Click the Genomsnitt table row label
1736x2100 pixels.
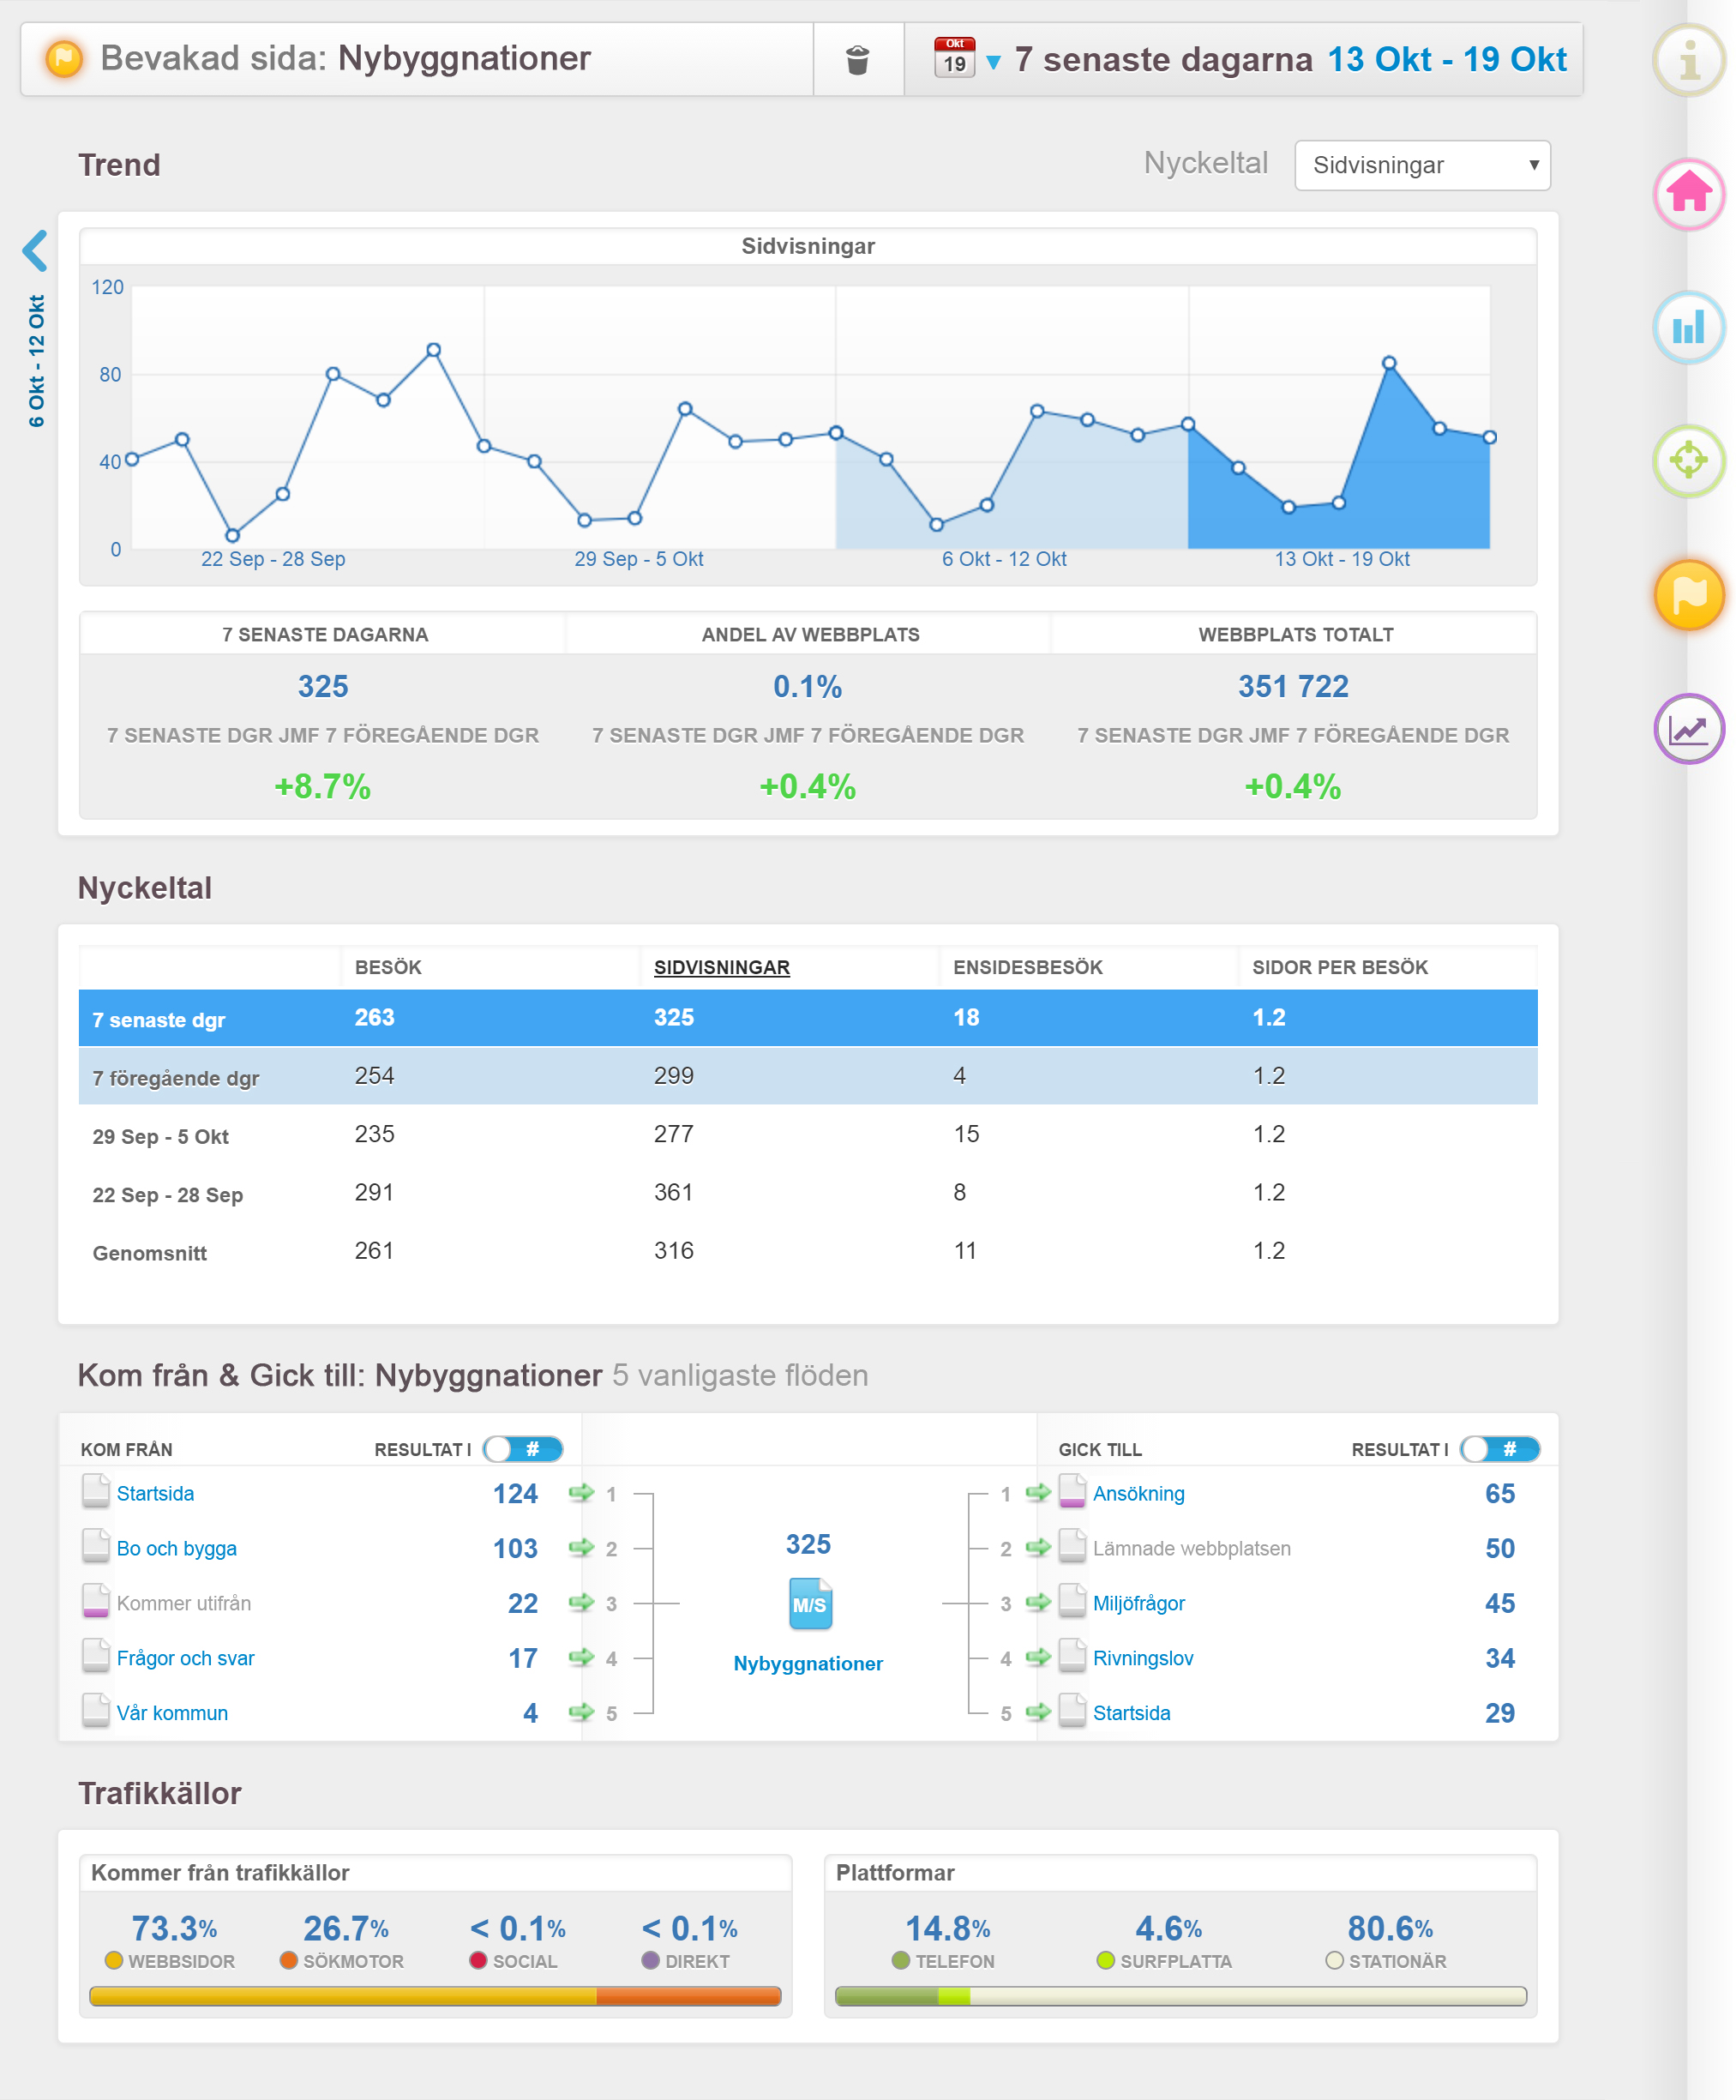pyautogui.click(x=149, y=1253)
